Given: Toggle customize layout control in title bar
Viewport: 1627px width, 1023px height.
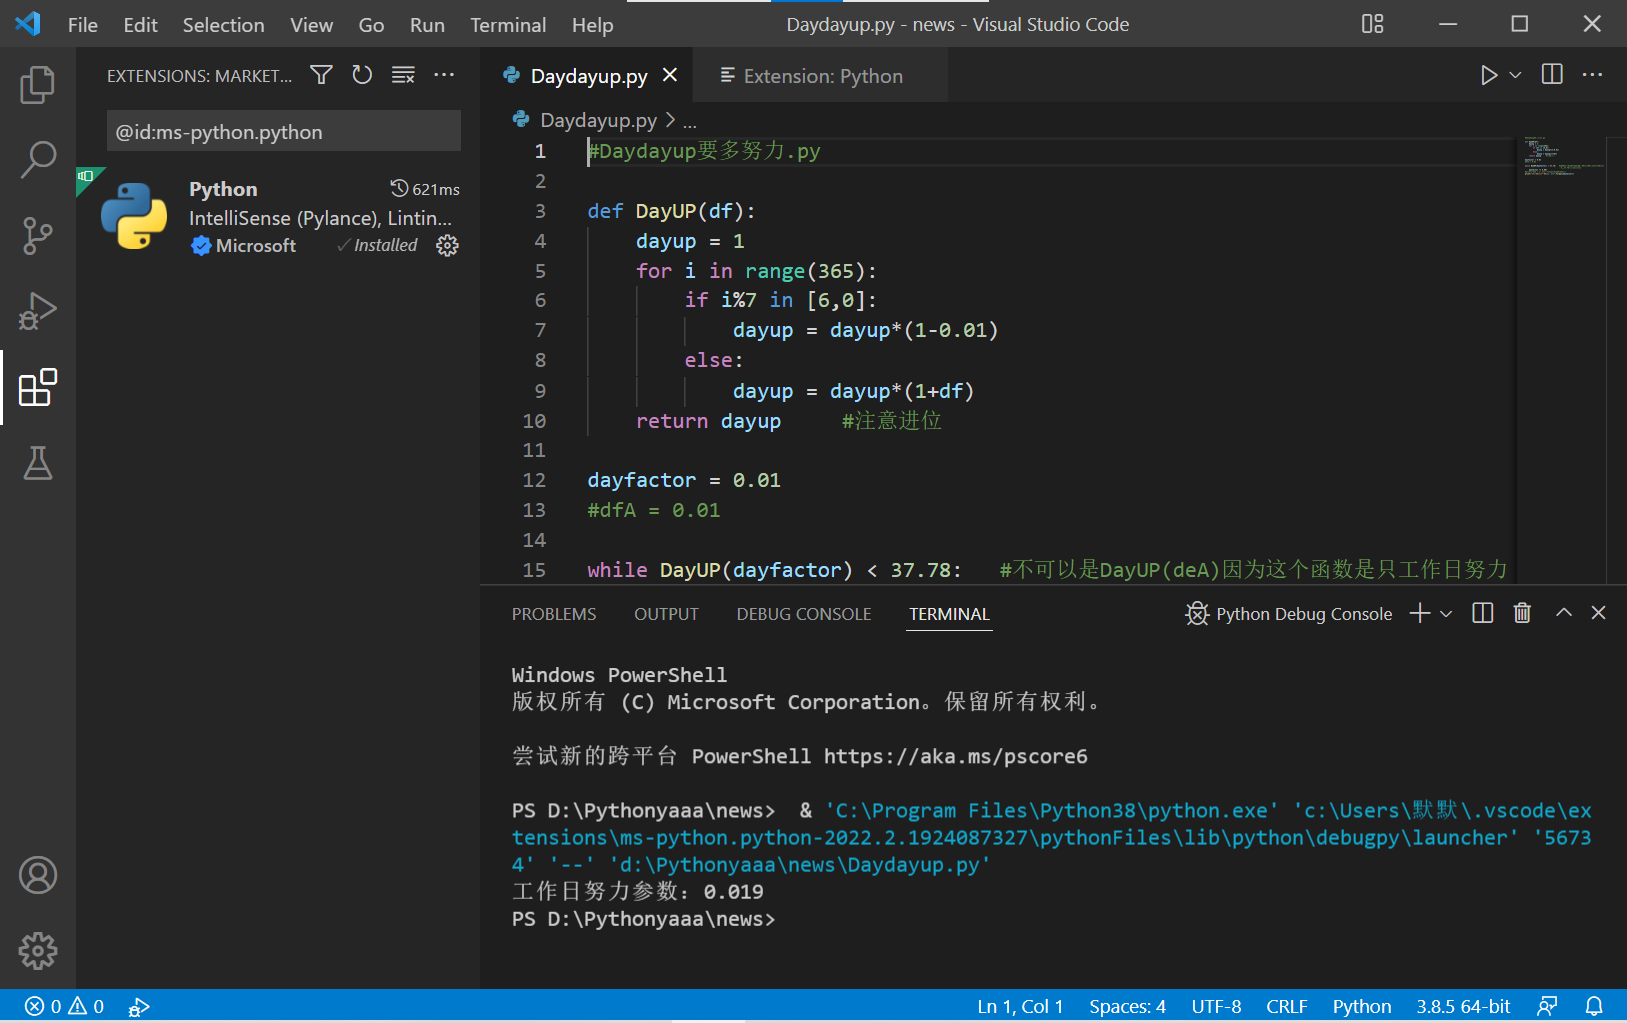Looking at the screenshot, I should (x=1372, y=24).
